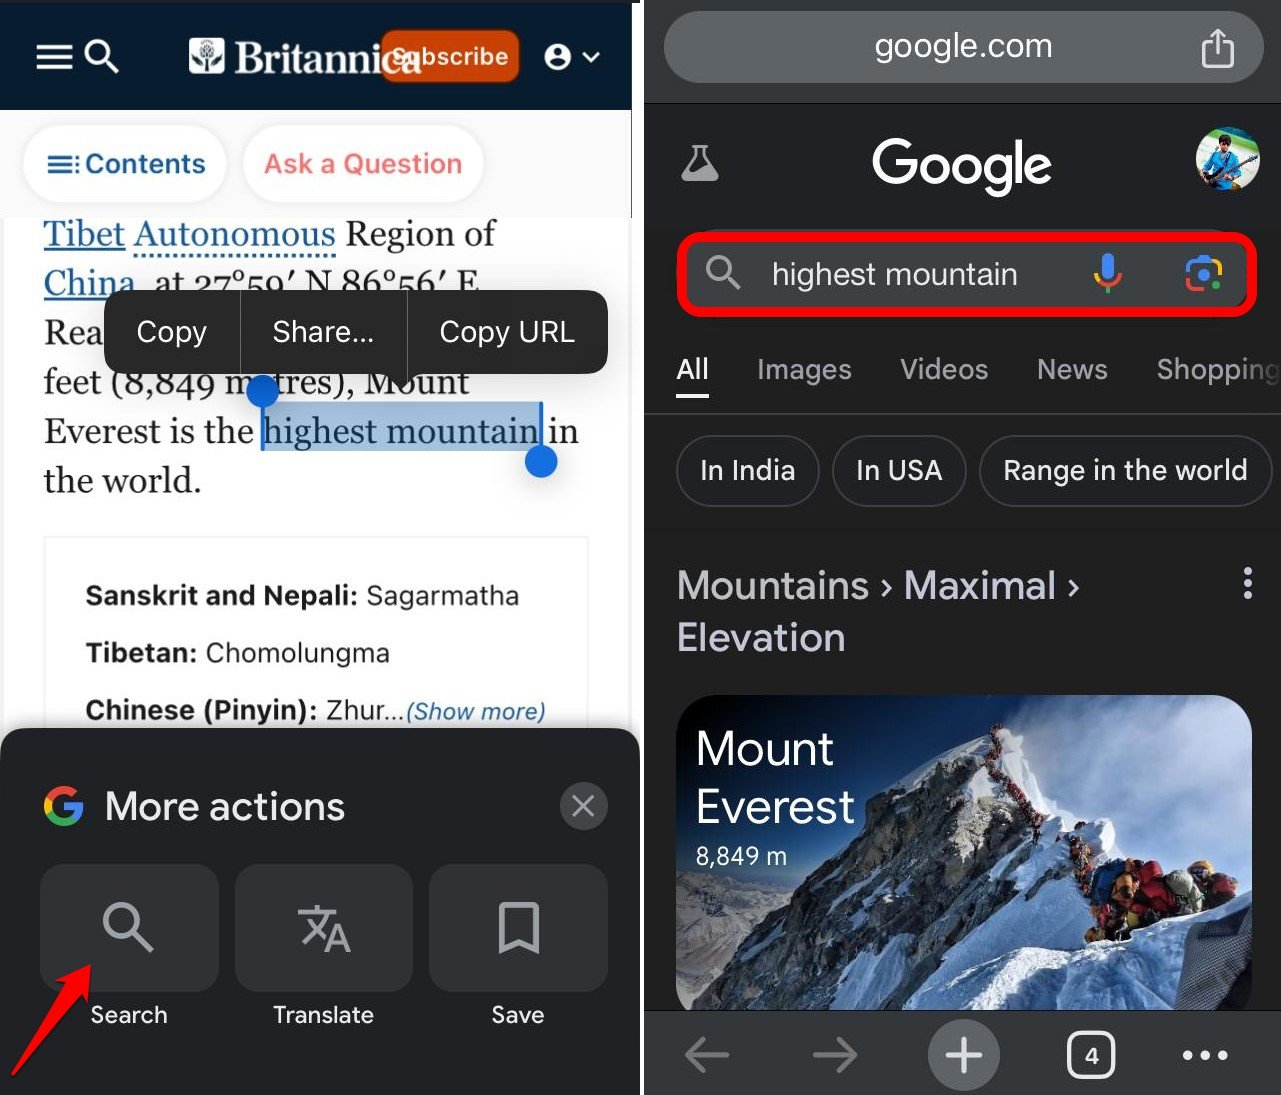Switch to Images tab
This screenshot has width=1281, height=1095.
tap(804, 370)
